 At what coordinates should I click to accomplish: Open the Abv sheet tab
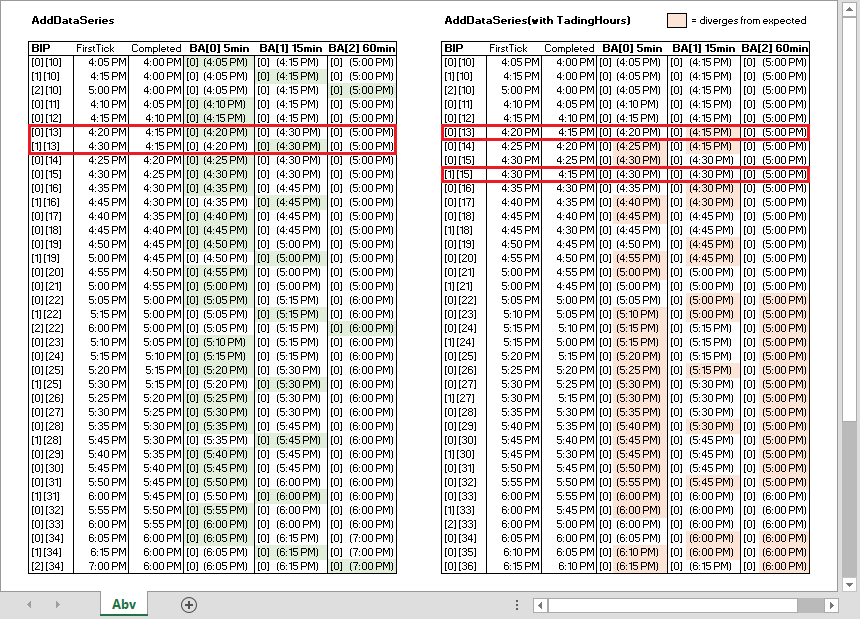(x=124, y=604)
